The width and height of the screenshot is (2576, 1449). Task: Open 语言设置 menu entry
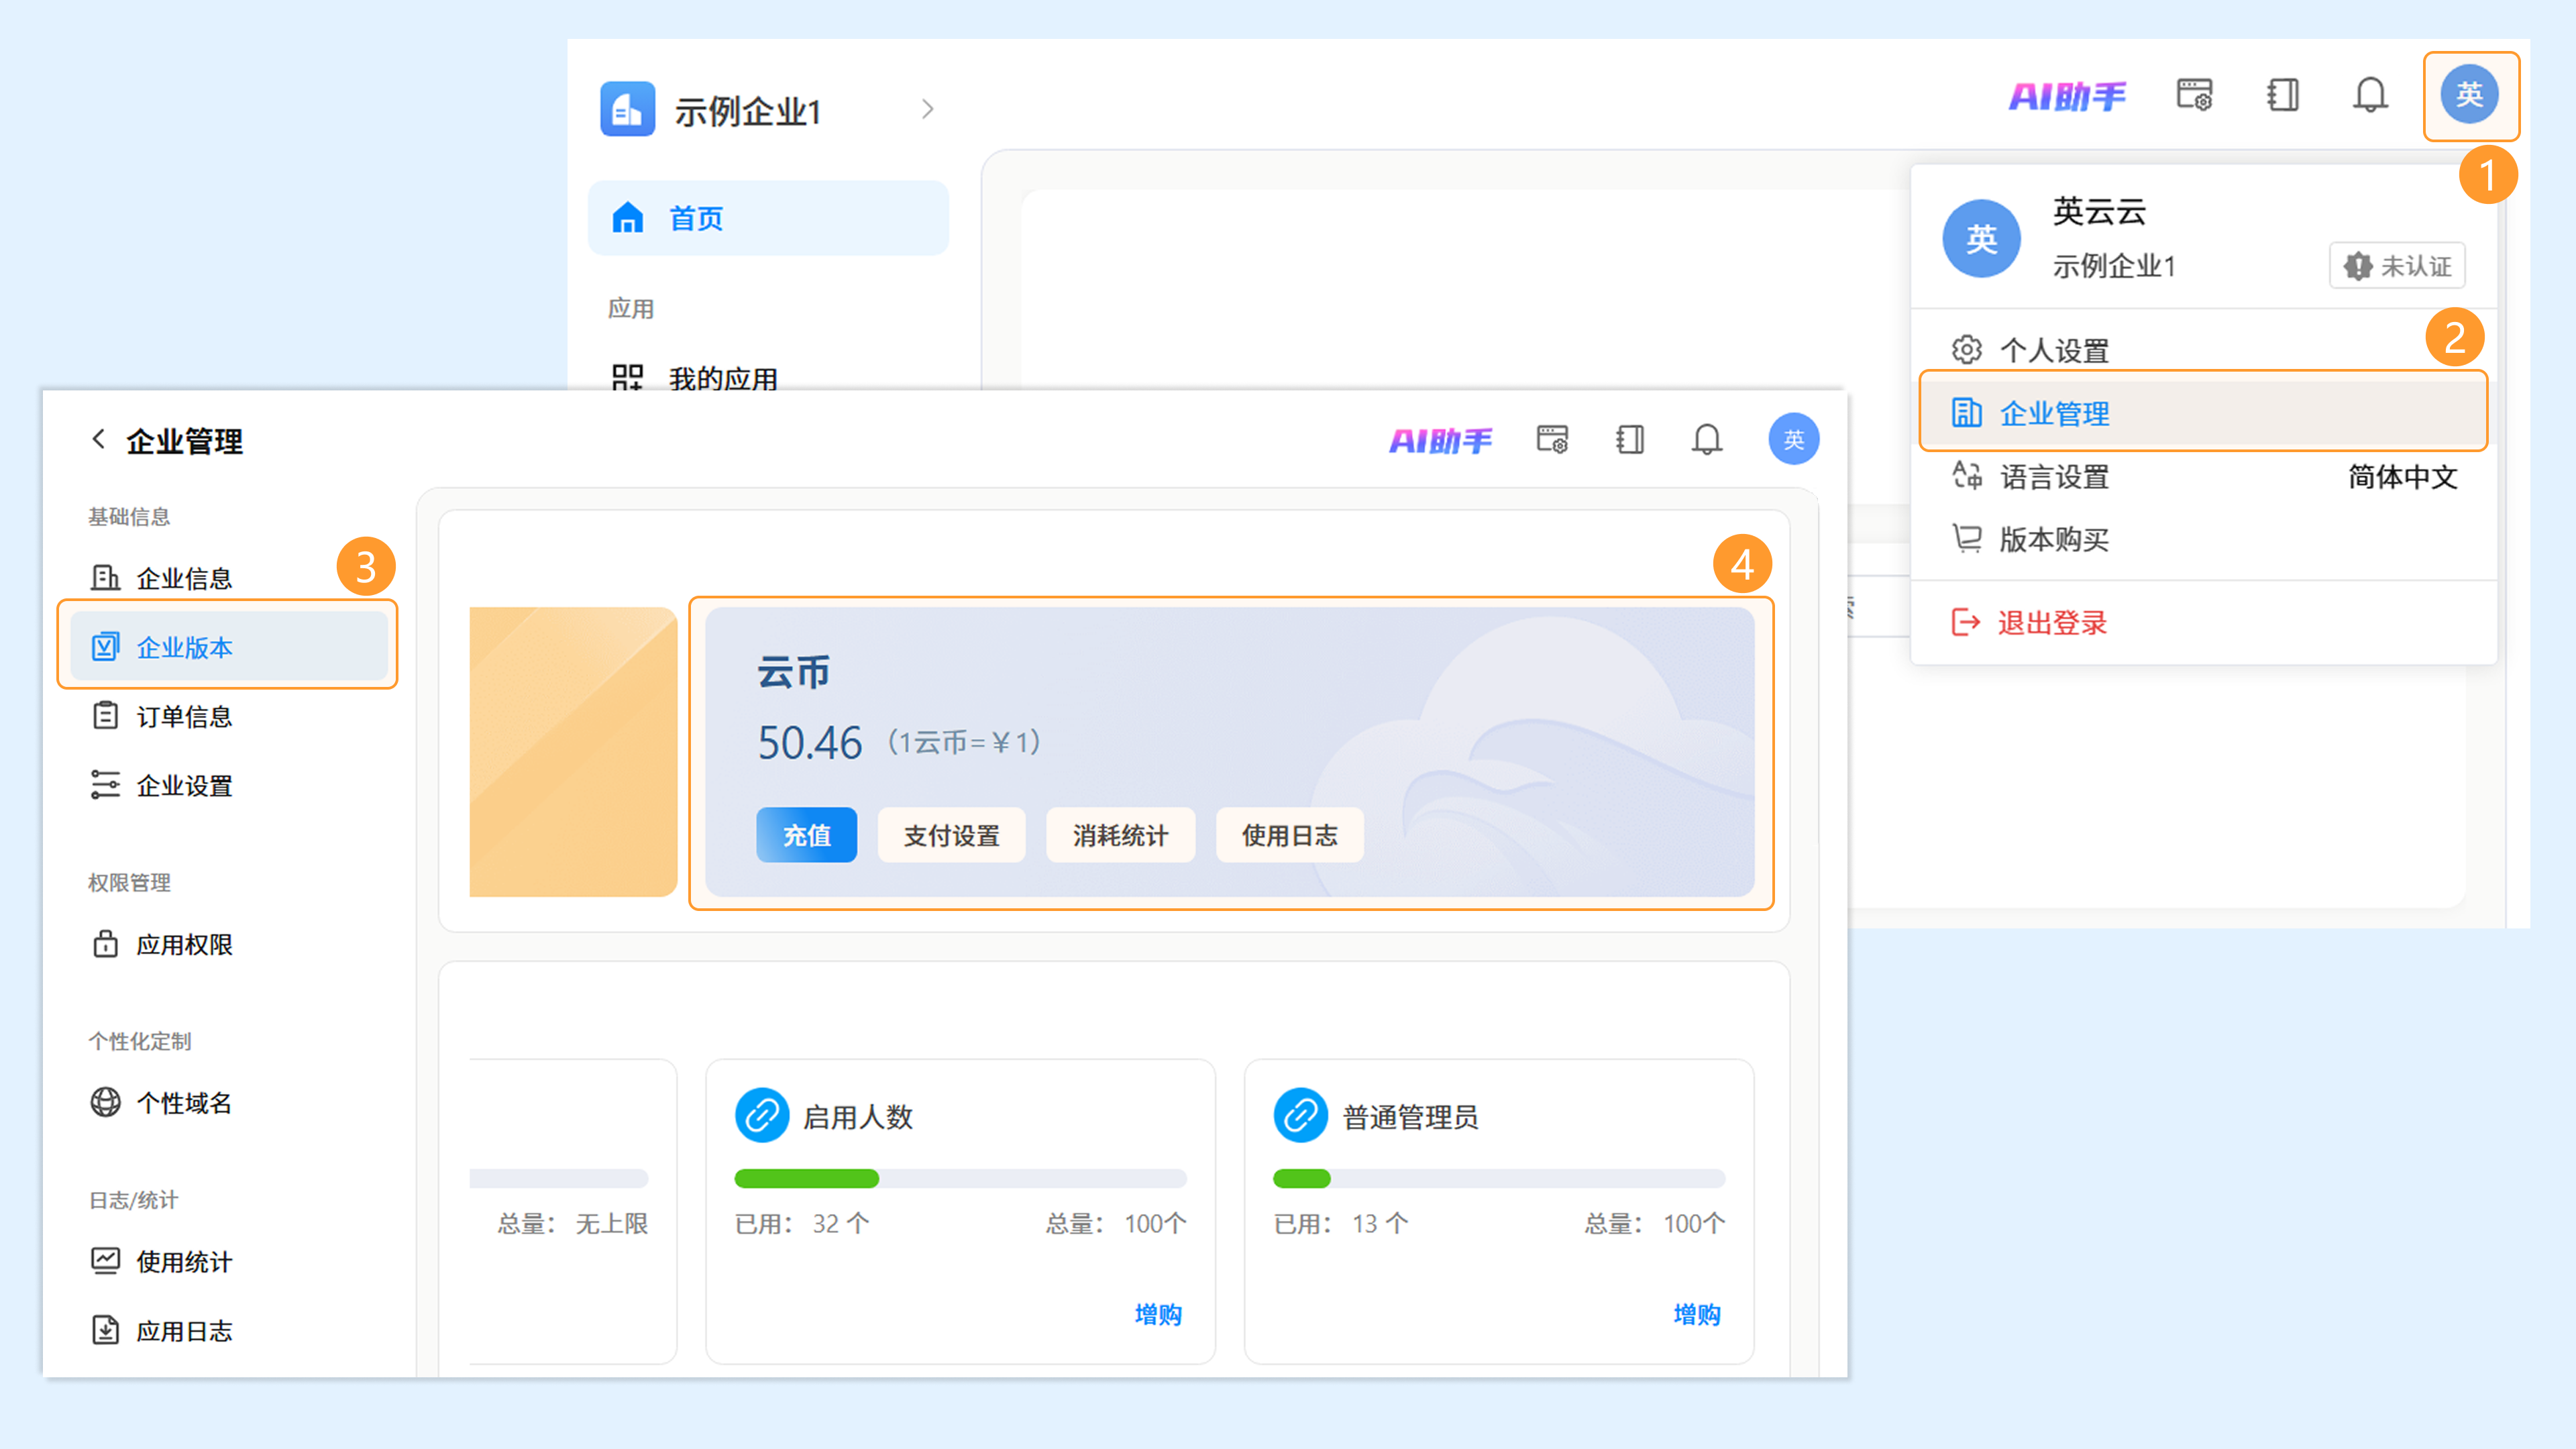(x=2203, y=476)
